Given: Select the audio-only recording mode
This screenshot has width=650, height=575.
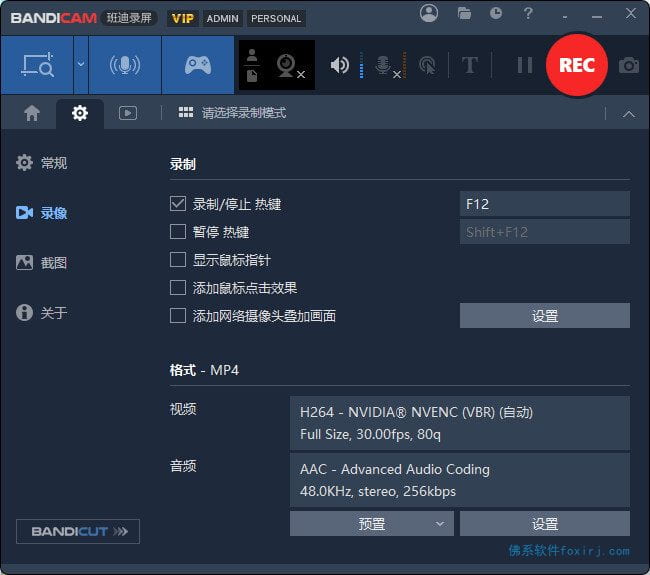Looking at the screenshot, I should pos(125,65).
